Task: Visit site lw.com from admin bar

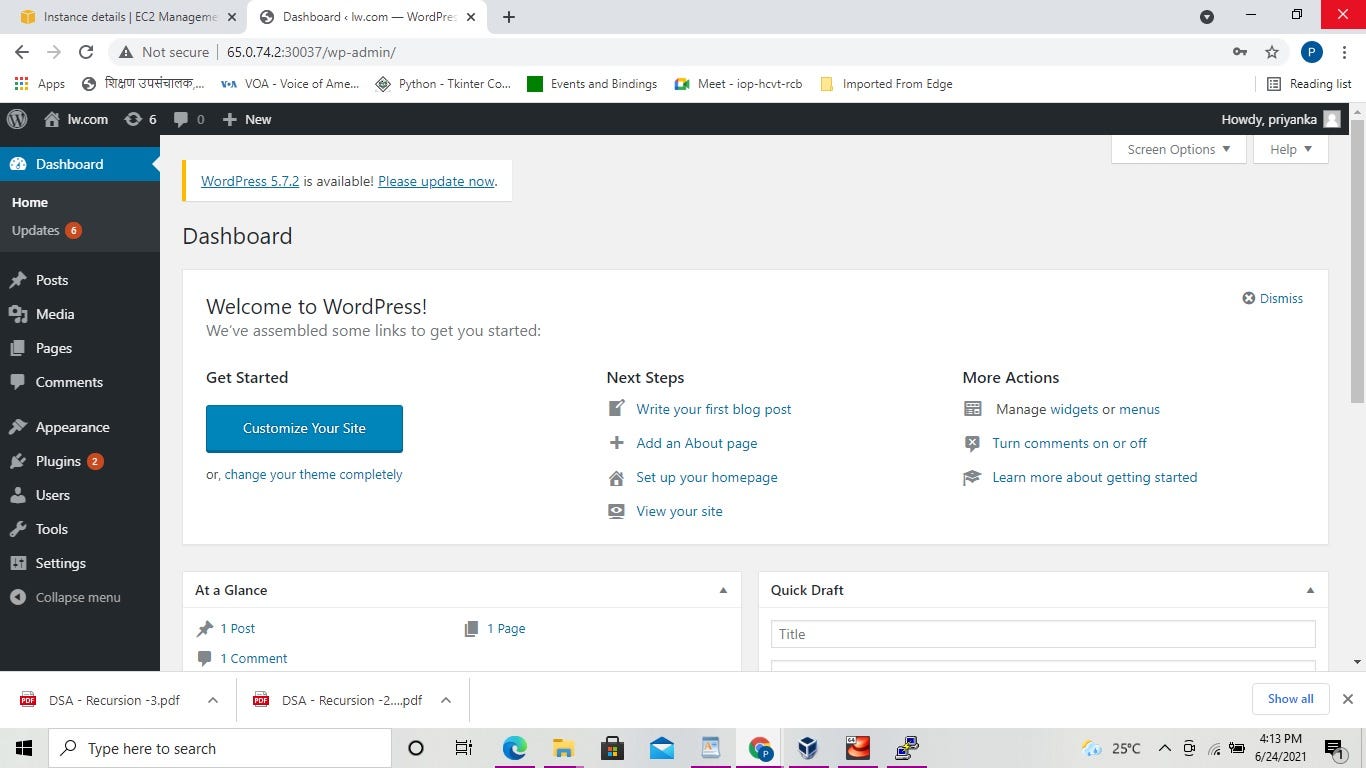Action: (x=76, y=119)
